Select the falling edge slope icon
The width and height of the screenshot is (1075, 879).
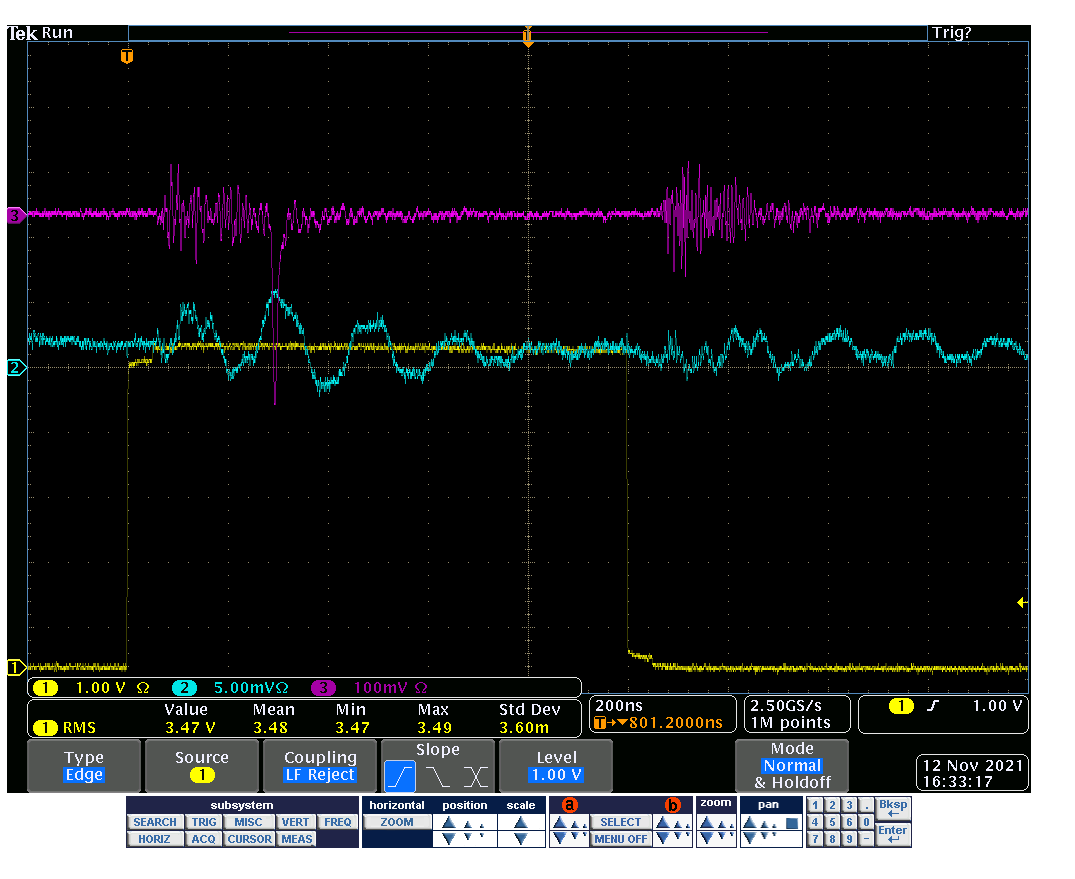click(439, 775)
